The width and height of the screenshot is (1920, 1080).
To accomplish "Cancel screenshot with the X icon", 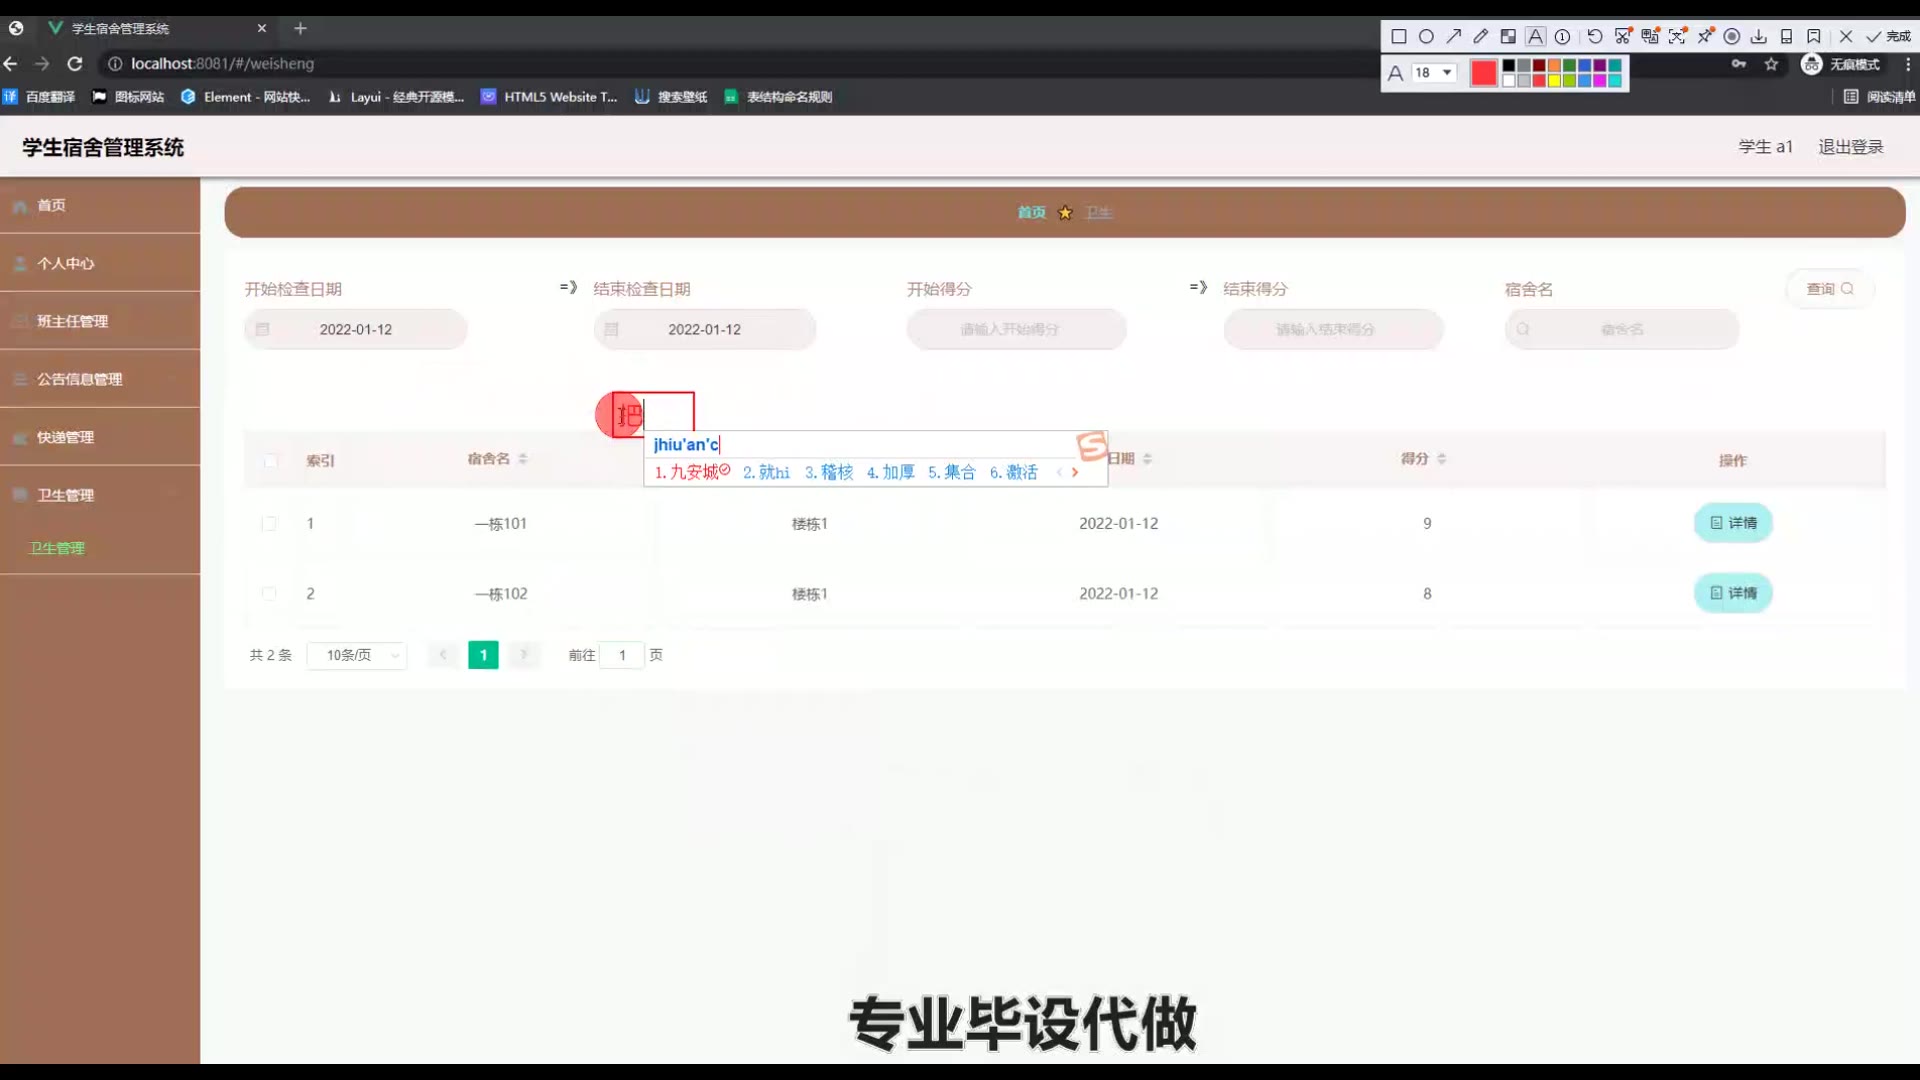I will point(1846,37).
